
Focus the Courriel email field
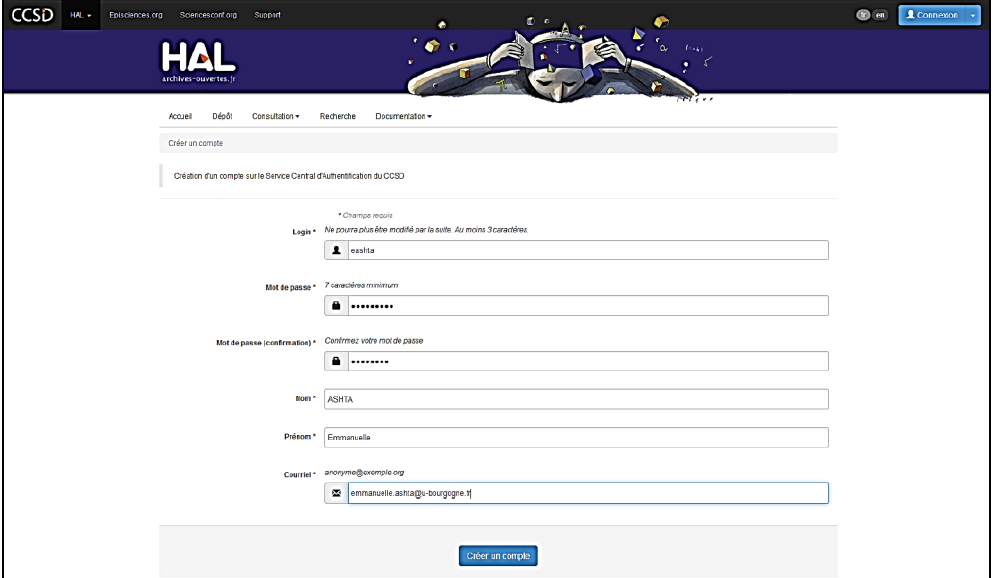588,493
